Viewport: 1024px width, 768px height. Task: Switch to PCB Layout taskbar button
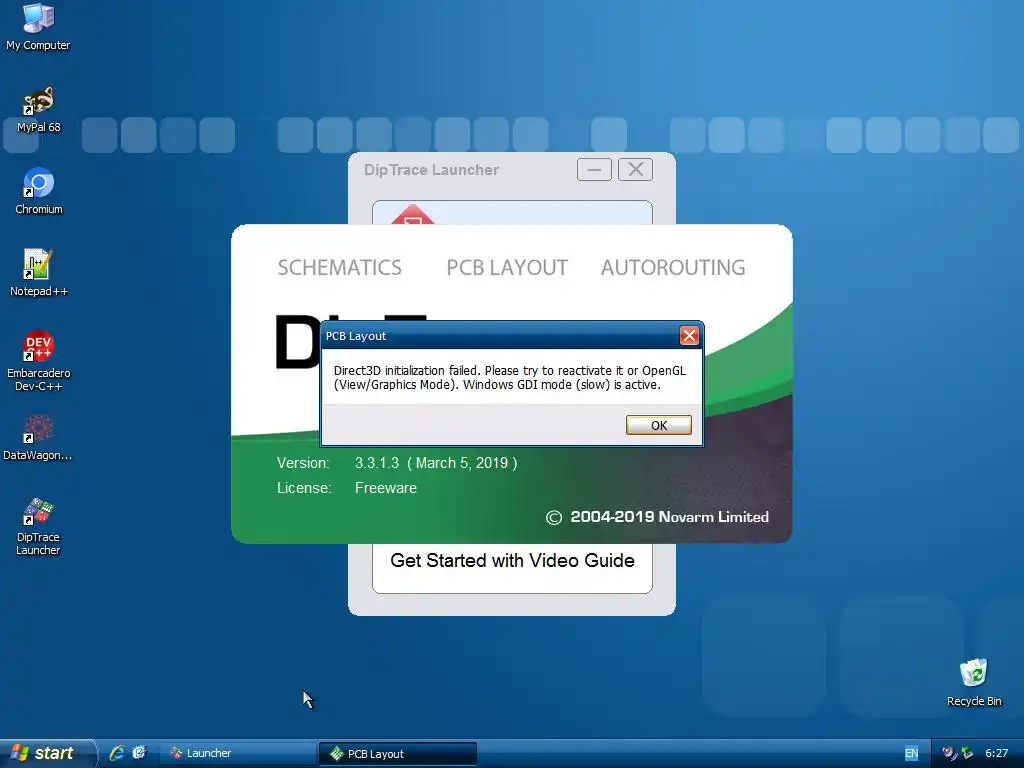pos(398,754)
